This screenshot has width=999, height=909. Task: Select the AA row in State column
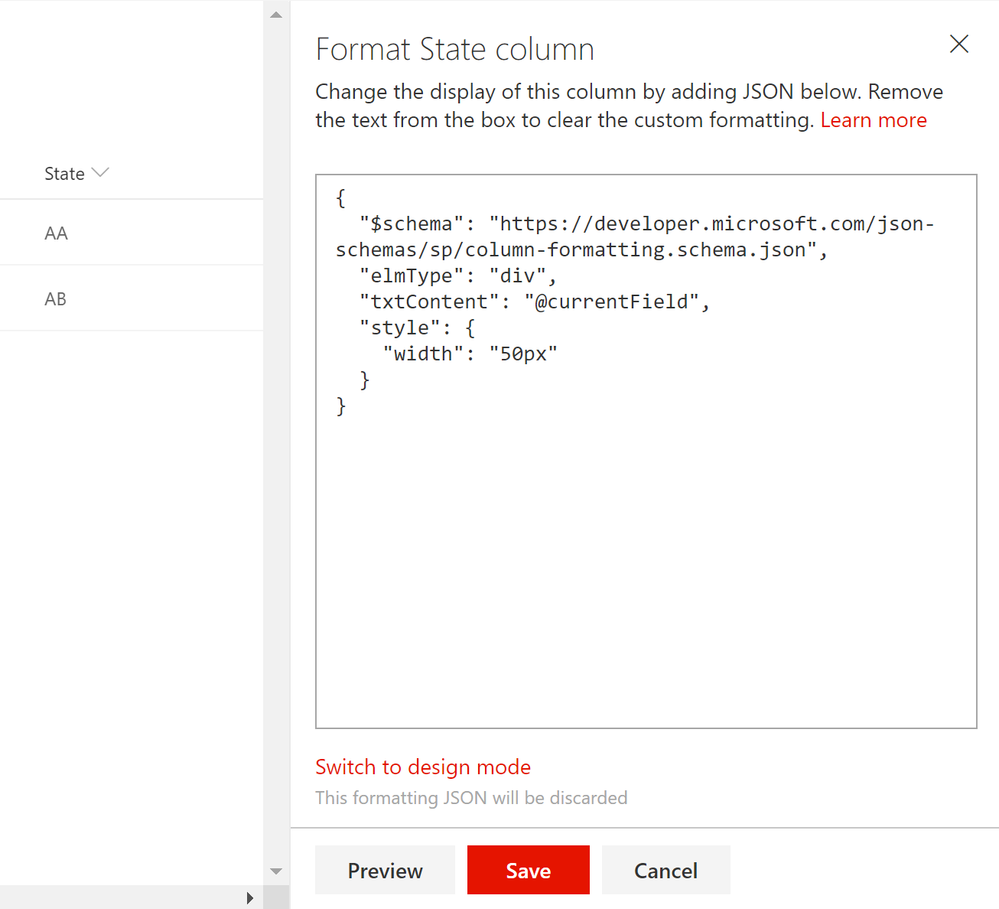tap(56, 233)
